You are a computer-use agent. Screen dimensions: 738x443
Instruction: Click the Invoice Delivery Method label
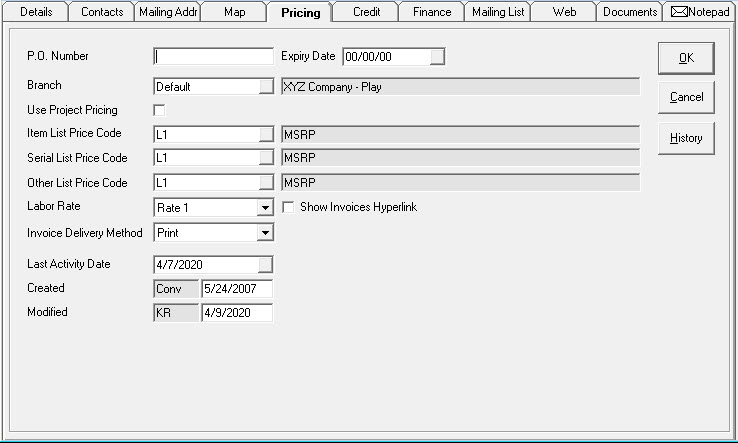coord(85,233)
